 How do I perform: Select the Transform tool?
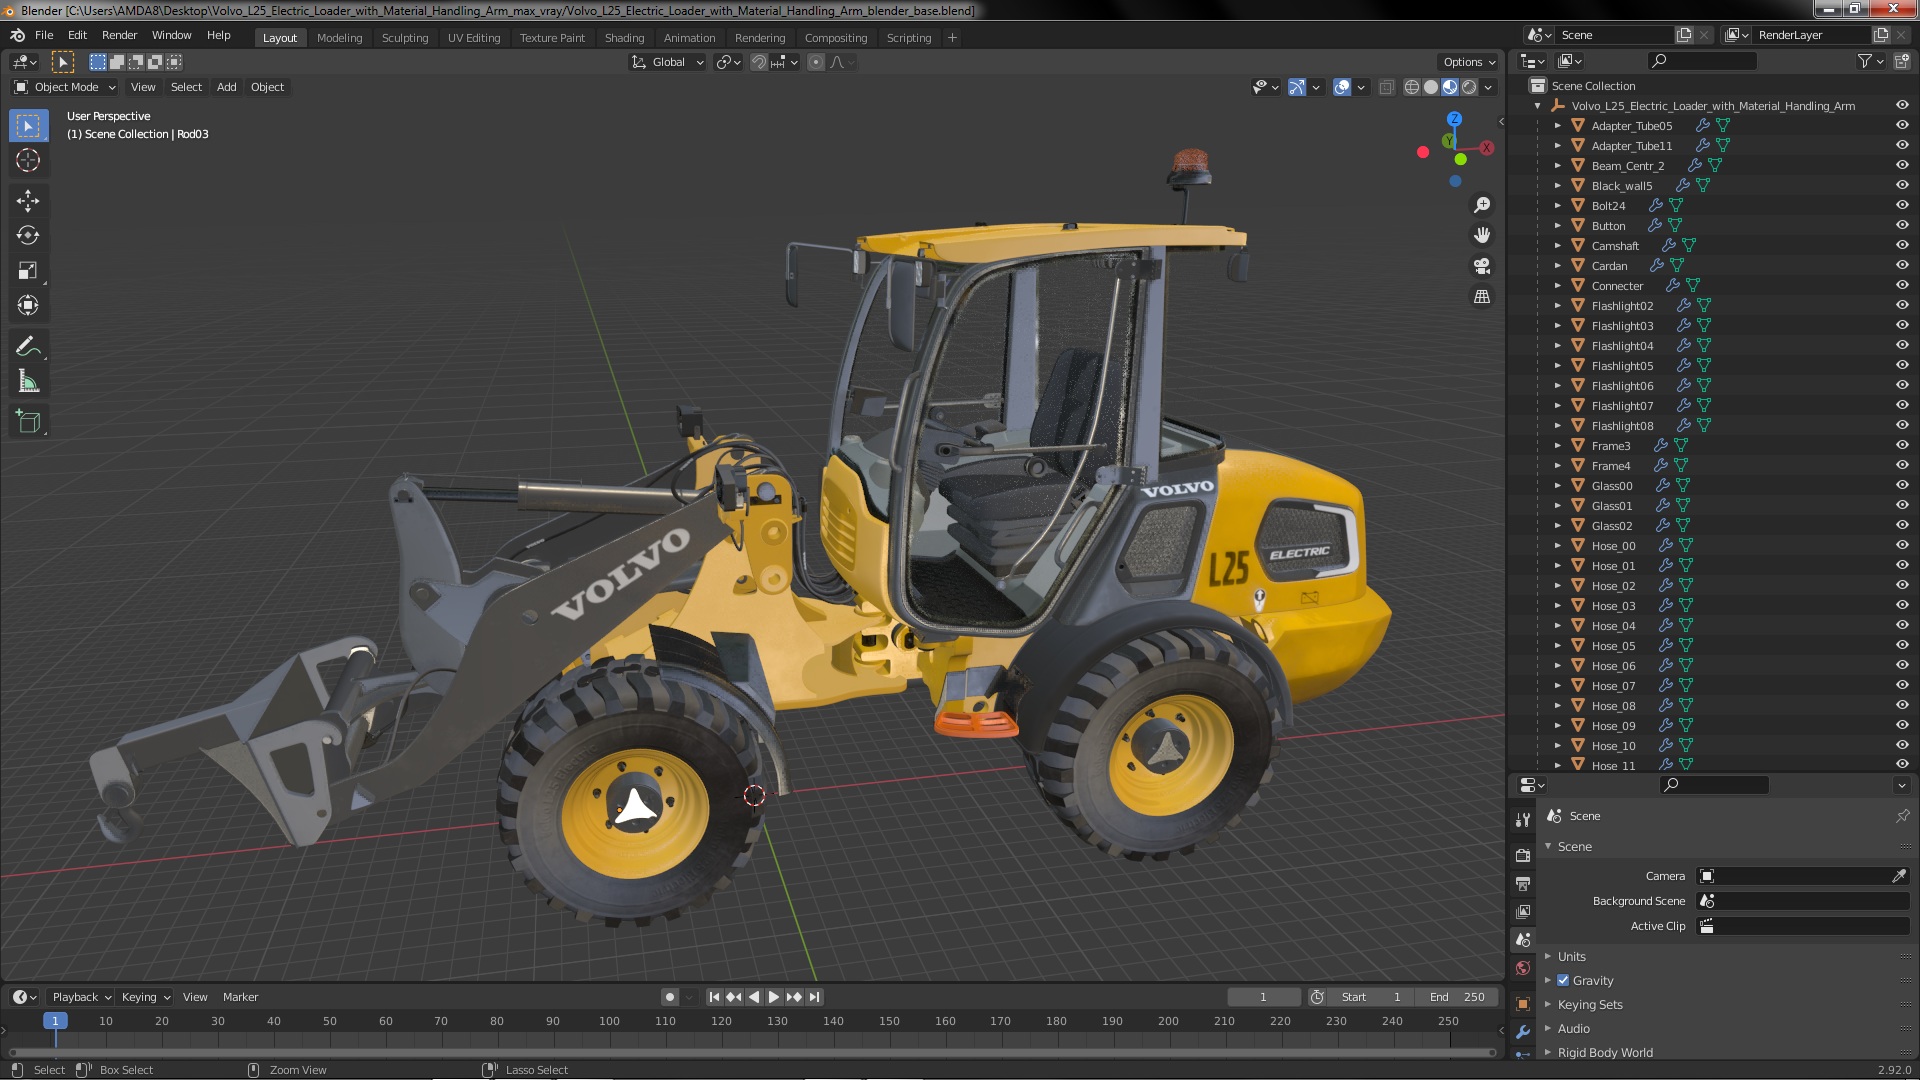[x=28, y=306]
